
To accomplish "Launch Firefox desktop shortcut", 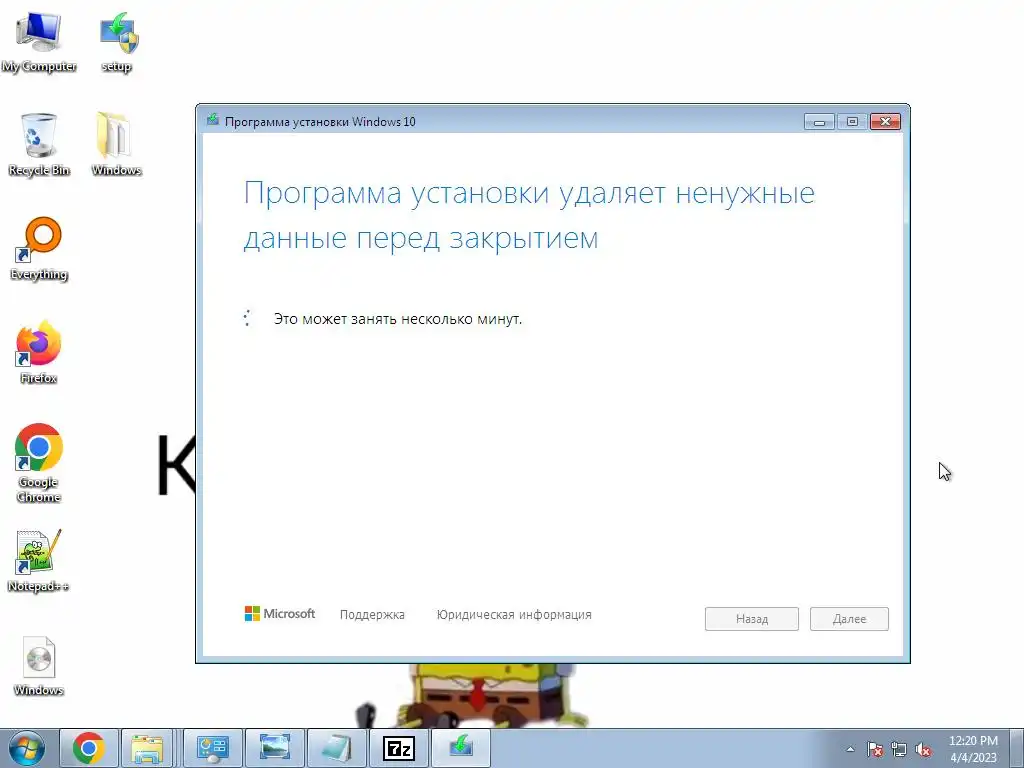I will click(39, 352).
